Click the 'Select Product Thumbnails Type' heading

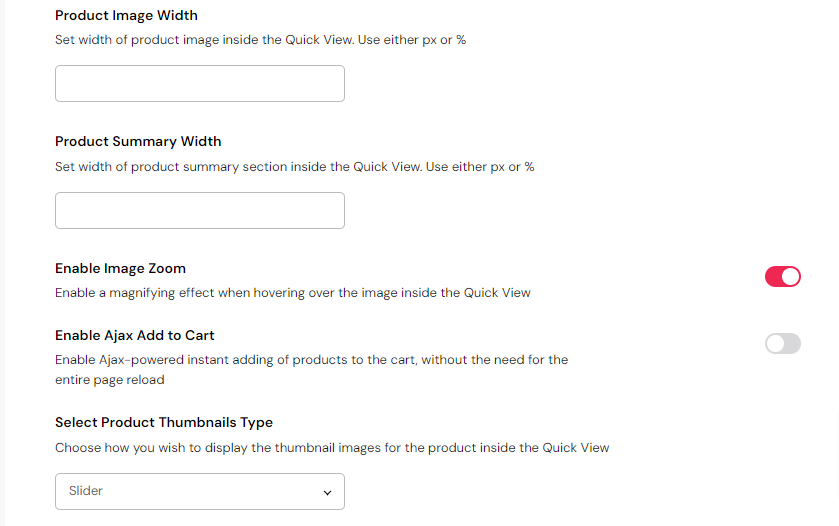pyautogui.click(x=164, y=422)
